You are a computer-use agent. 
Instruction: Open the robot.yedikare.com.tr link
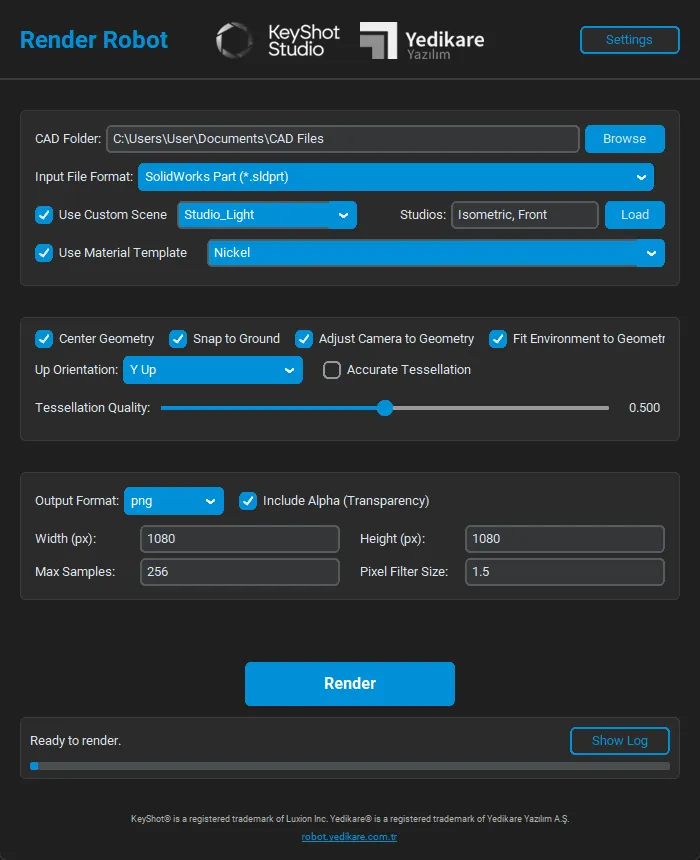(x=349, y=837)
